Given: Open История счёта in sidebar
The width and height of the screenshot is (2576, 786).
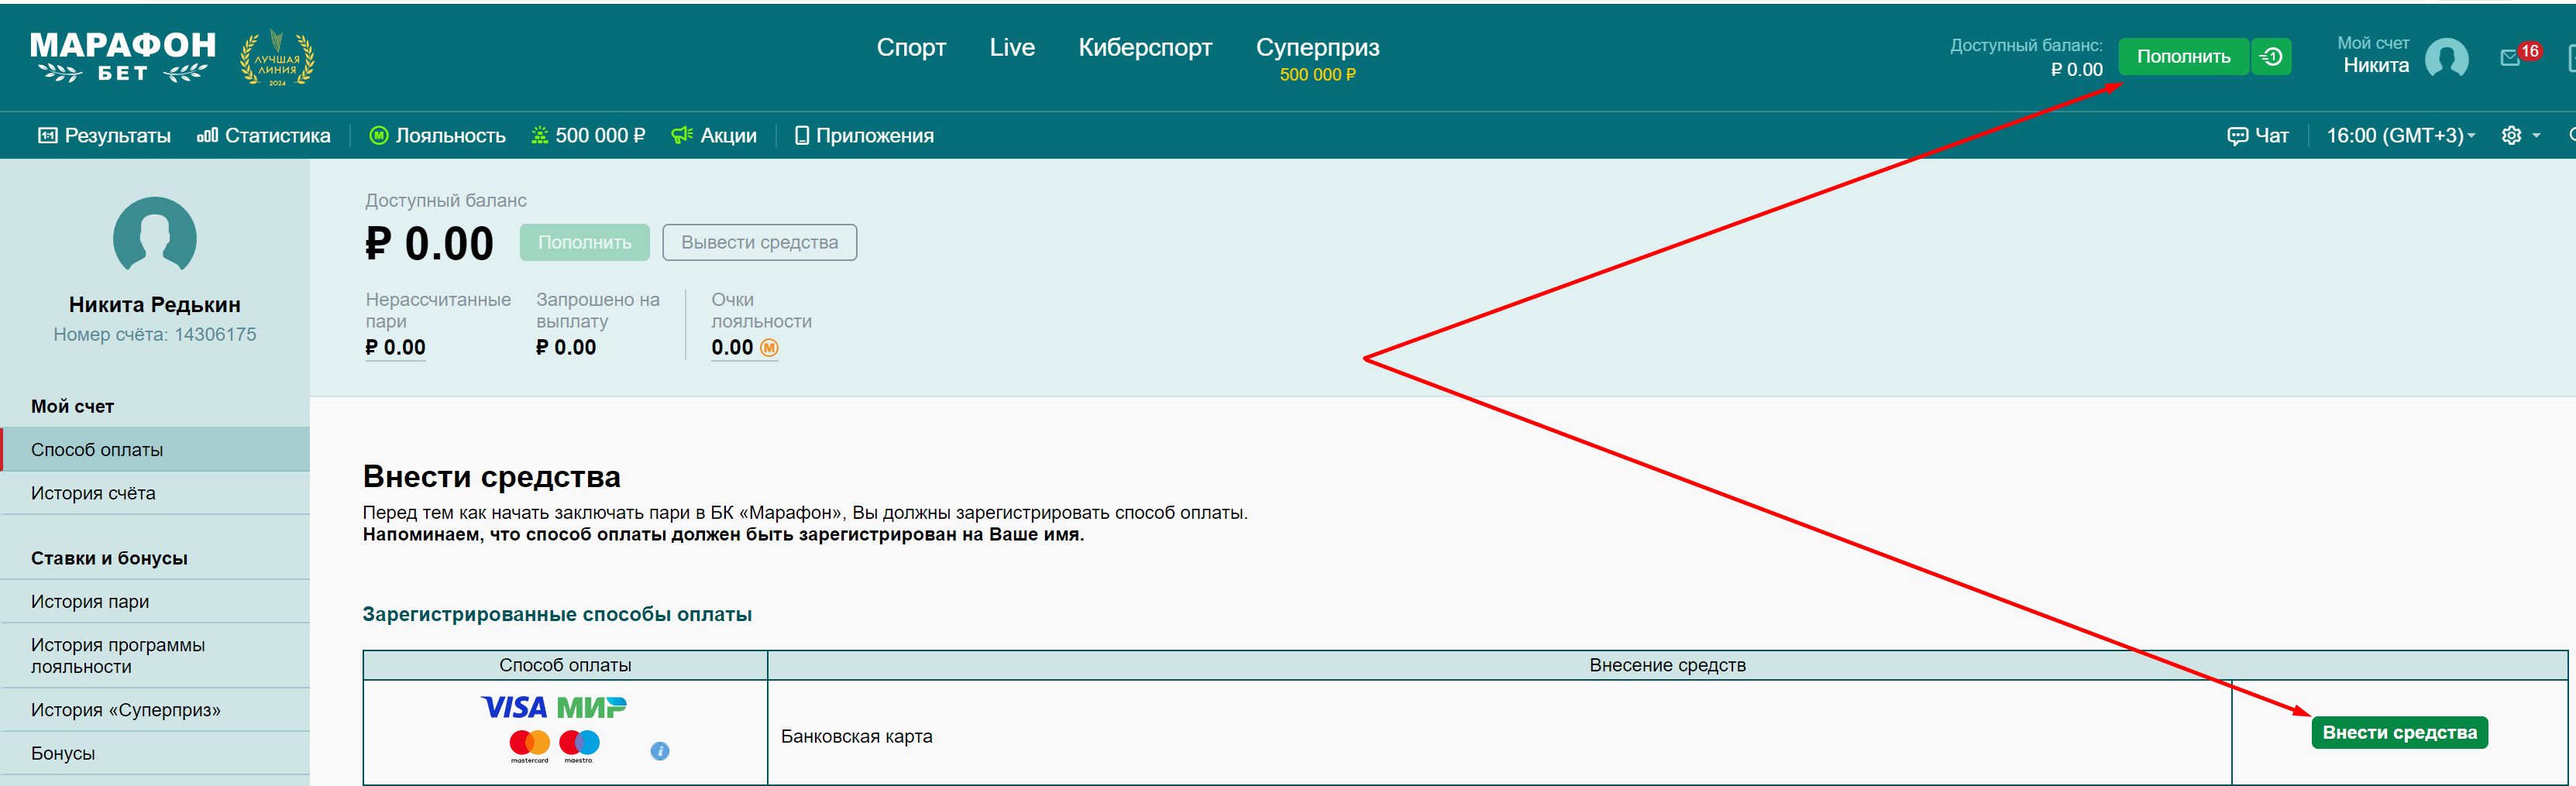Looking at the screenshot, I should pos(155,493).
